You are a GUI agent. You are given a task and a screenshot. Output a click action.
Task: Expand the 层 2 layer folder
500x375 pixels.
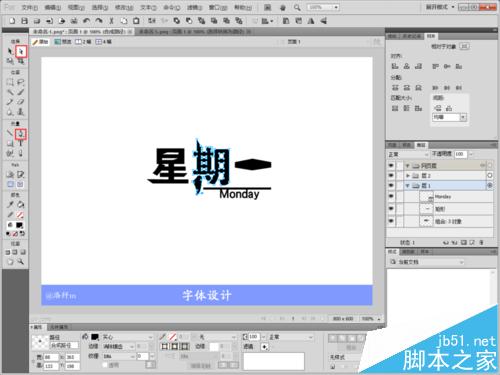(x=407, y=175)
